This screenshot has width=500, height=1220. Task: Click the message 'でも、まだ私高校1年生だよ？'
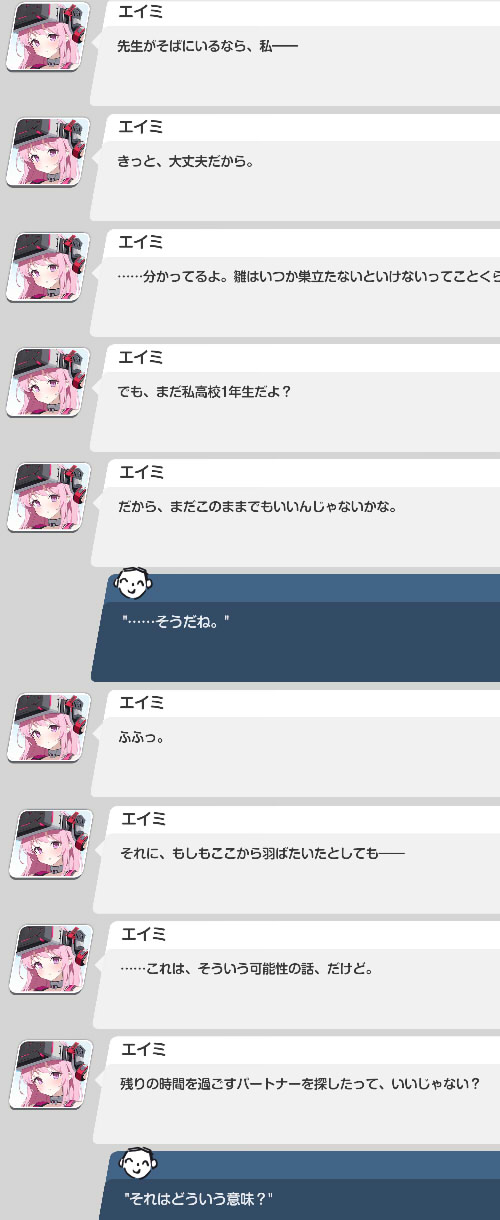(x=204, y=391)
